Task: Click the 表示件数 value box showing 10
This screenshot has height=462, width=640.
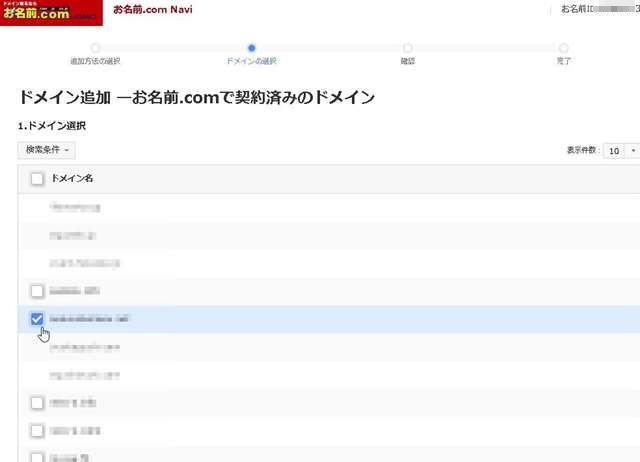Action: pyautogui.click(x=613, y=150)
